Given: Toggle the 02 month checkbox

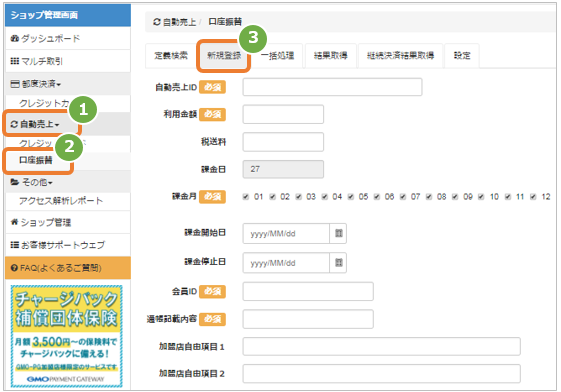Looking at the screenshot, I should pos(272,197).
